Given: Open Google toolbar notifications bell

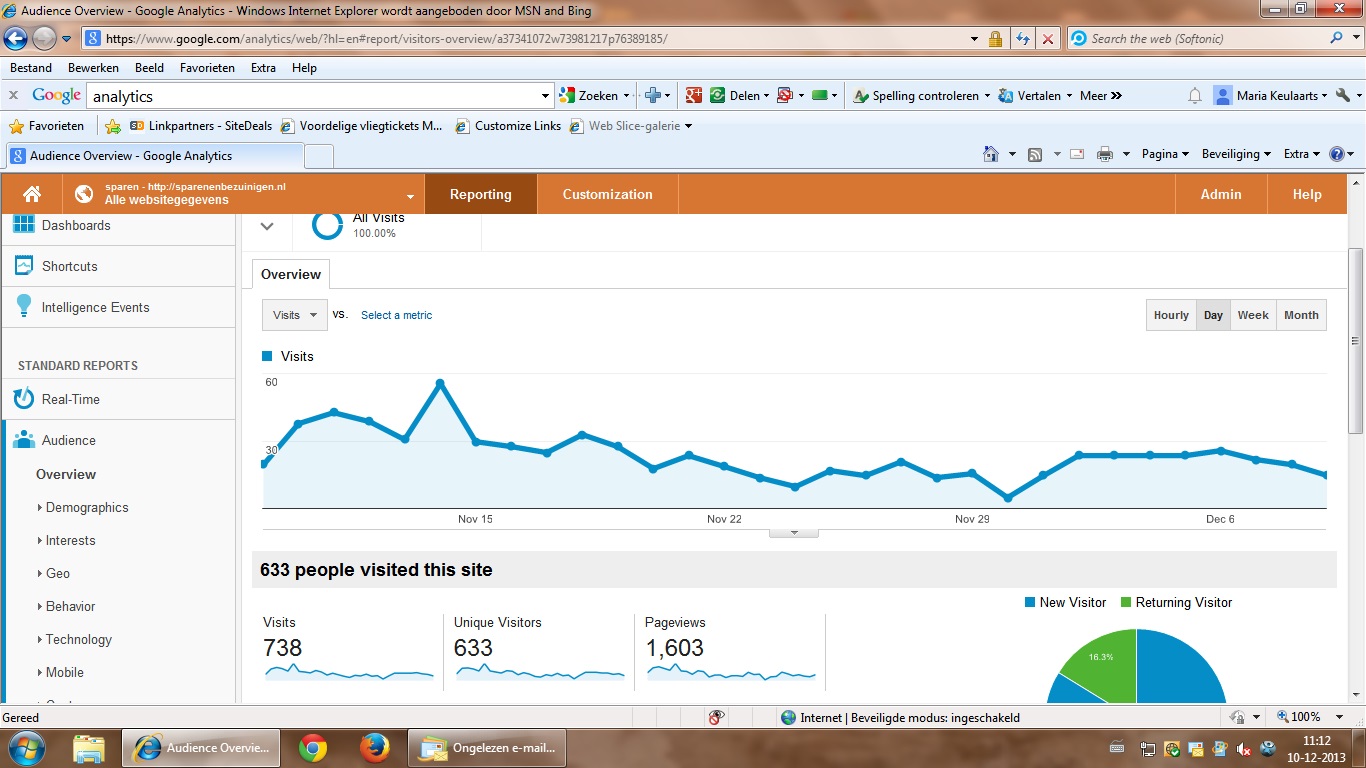Looking at the screenshot, I should click(1194, 96).
